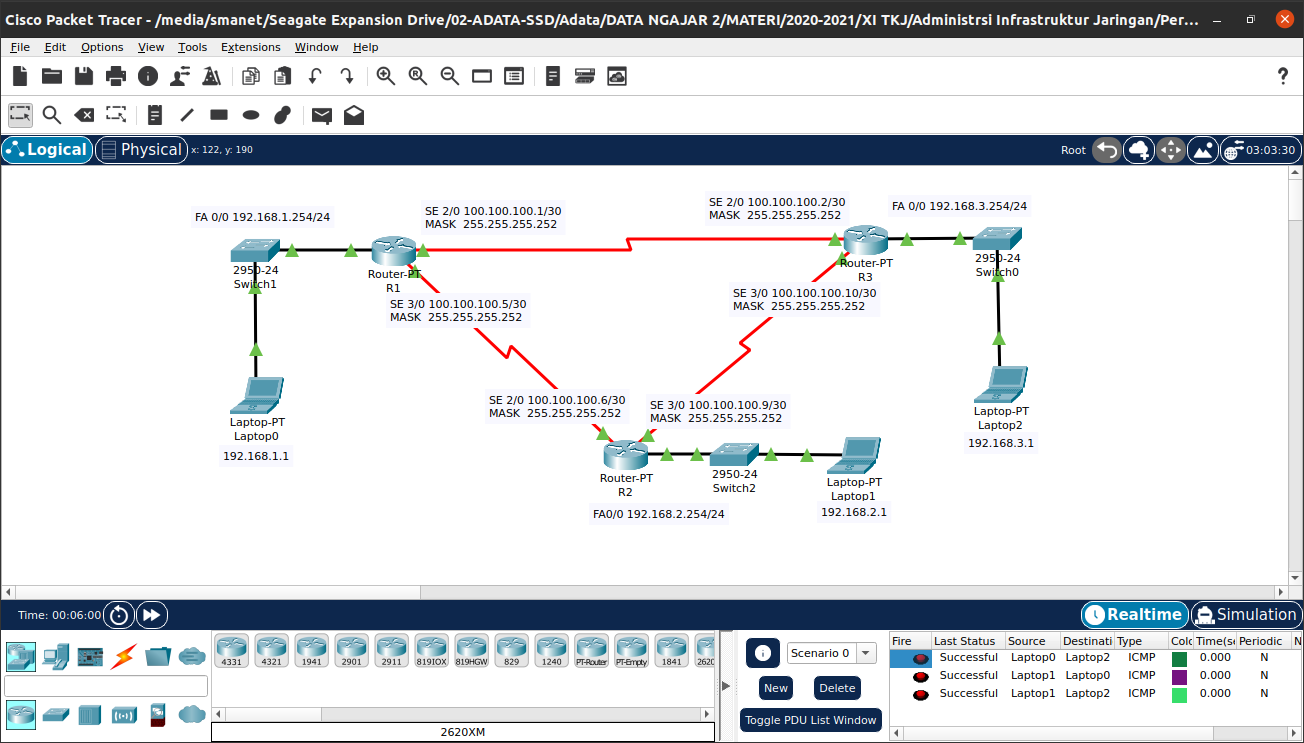Click the Paste icon in toolbar

pyautogui.click(x=283, y=76)
